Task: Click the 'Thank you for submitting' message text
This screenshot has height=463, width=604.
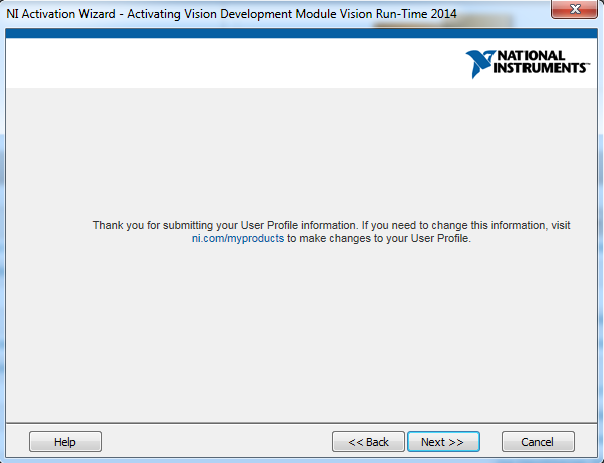Action: tap(331, 232)
